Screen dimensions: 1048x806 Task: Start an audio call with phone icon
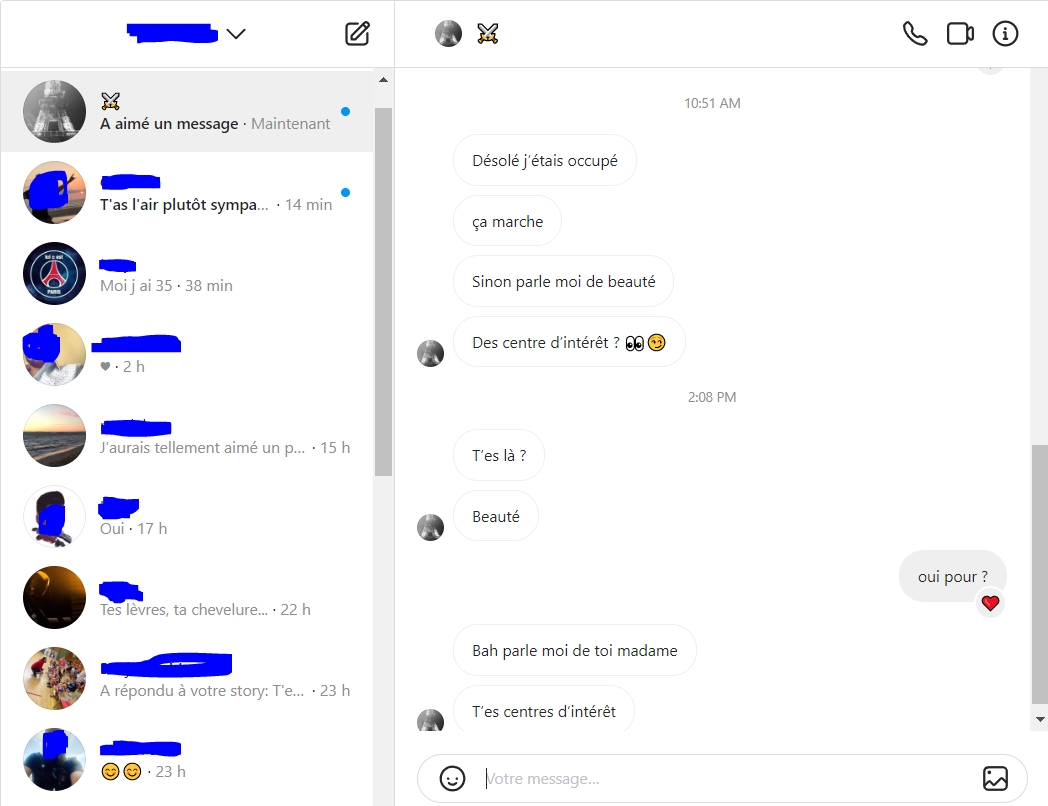click(915, 33)
